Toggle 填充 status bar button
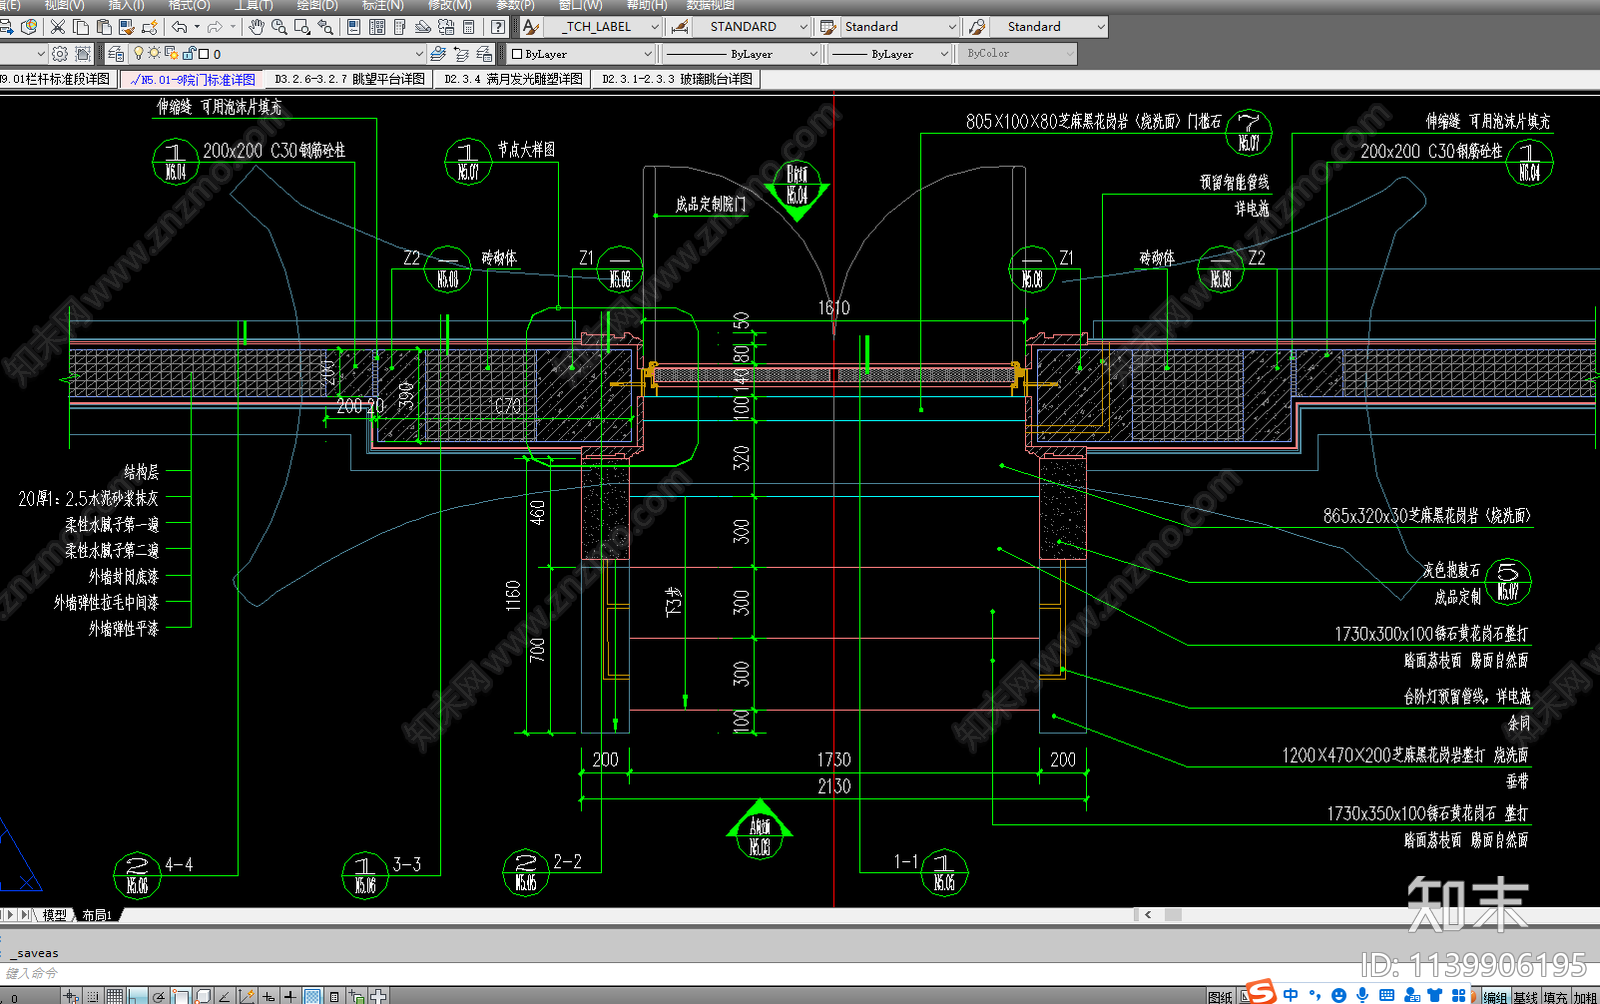The image size is (1600, 1004). [1555, 996]
